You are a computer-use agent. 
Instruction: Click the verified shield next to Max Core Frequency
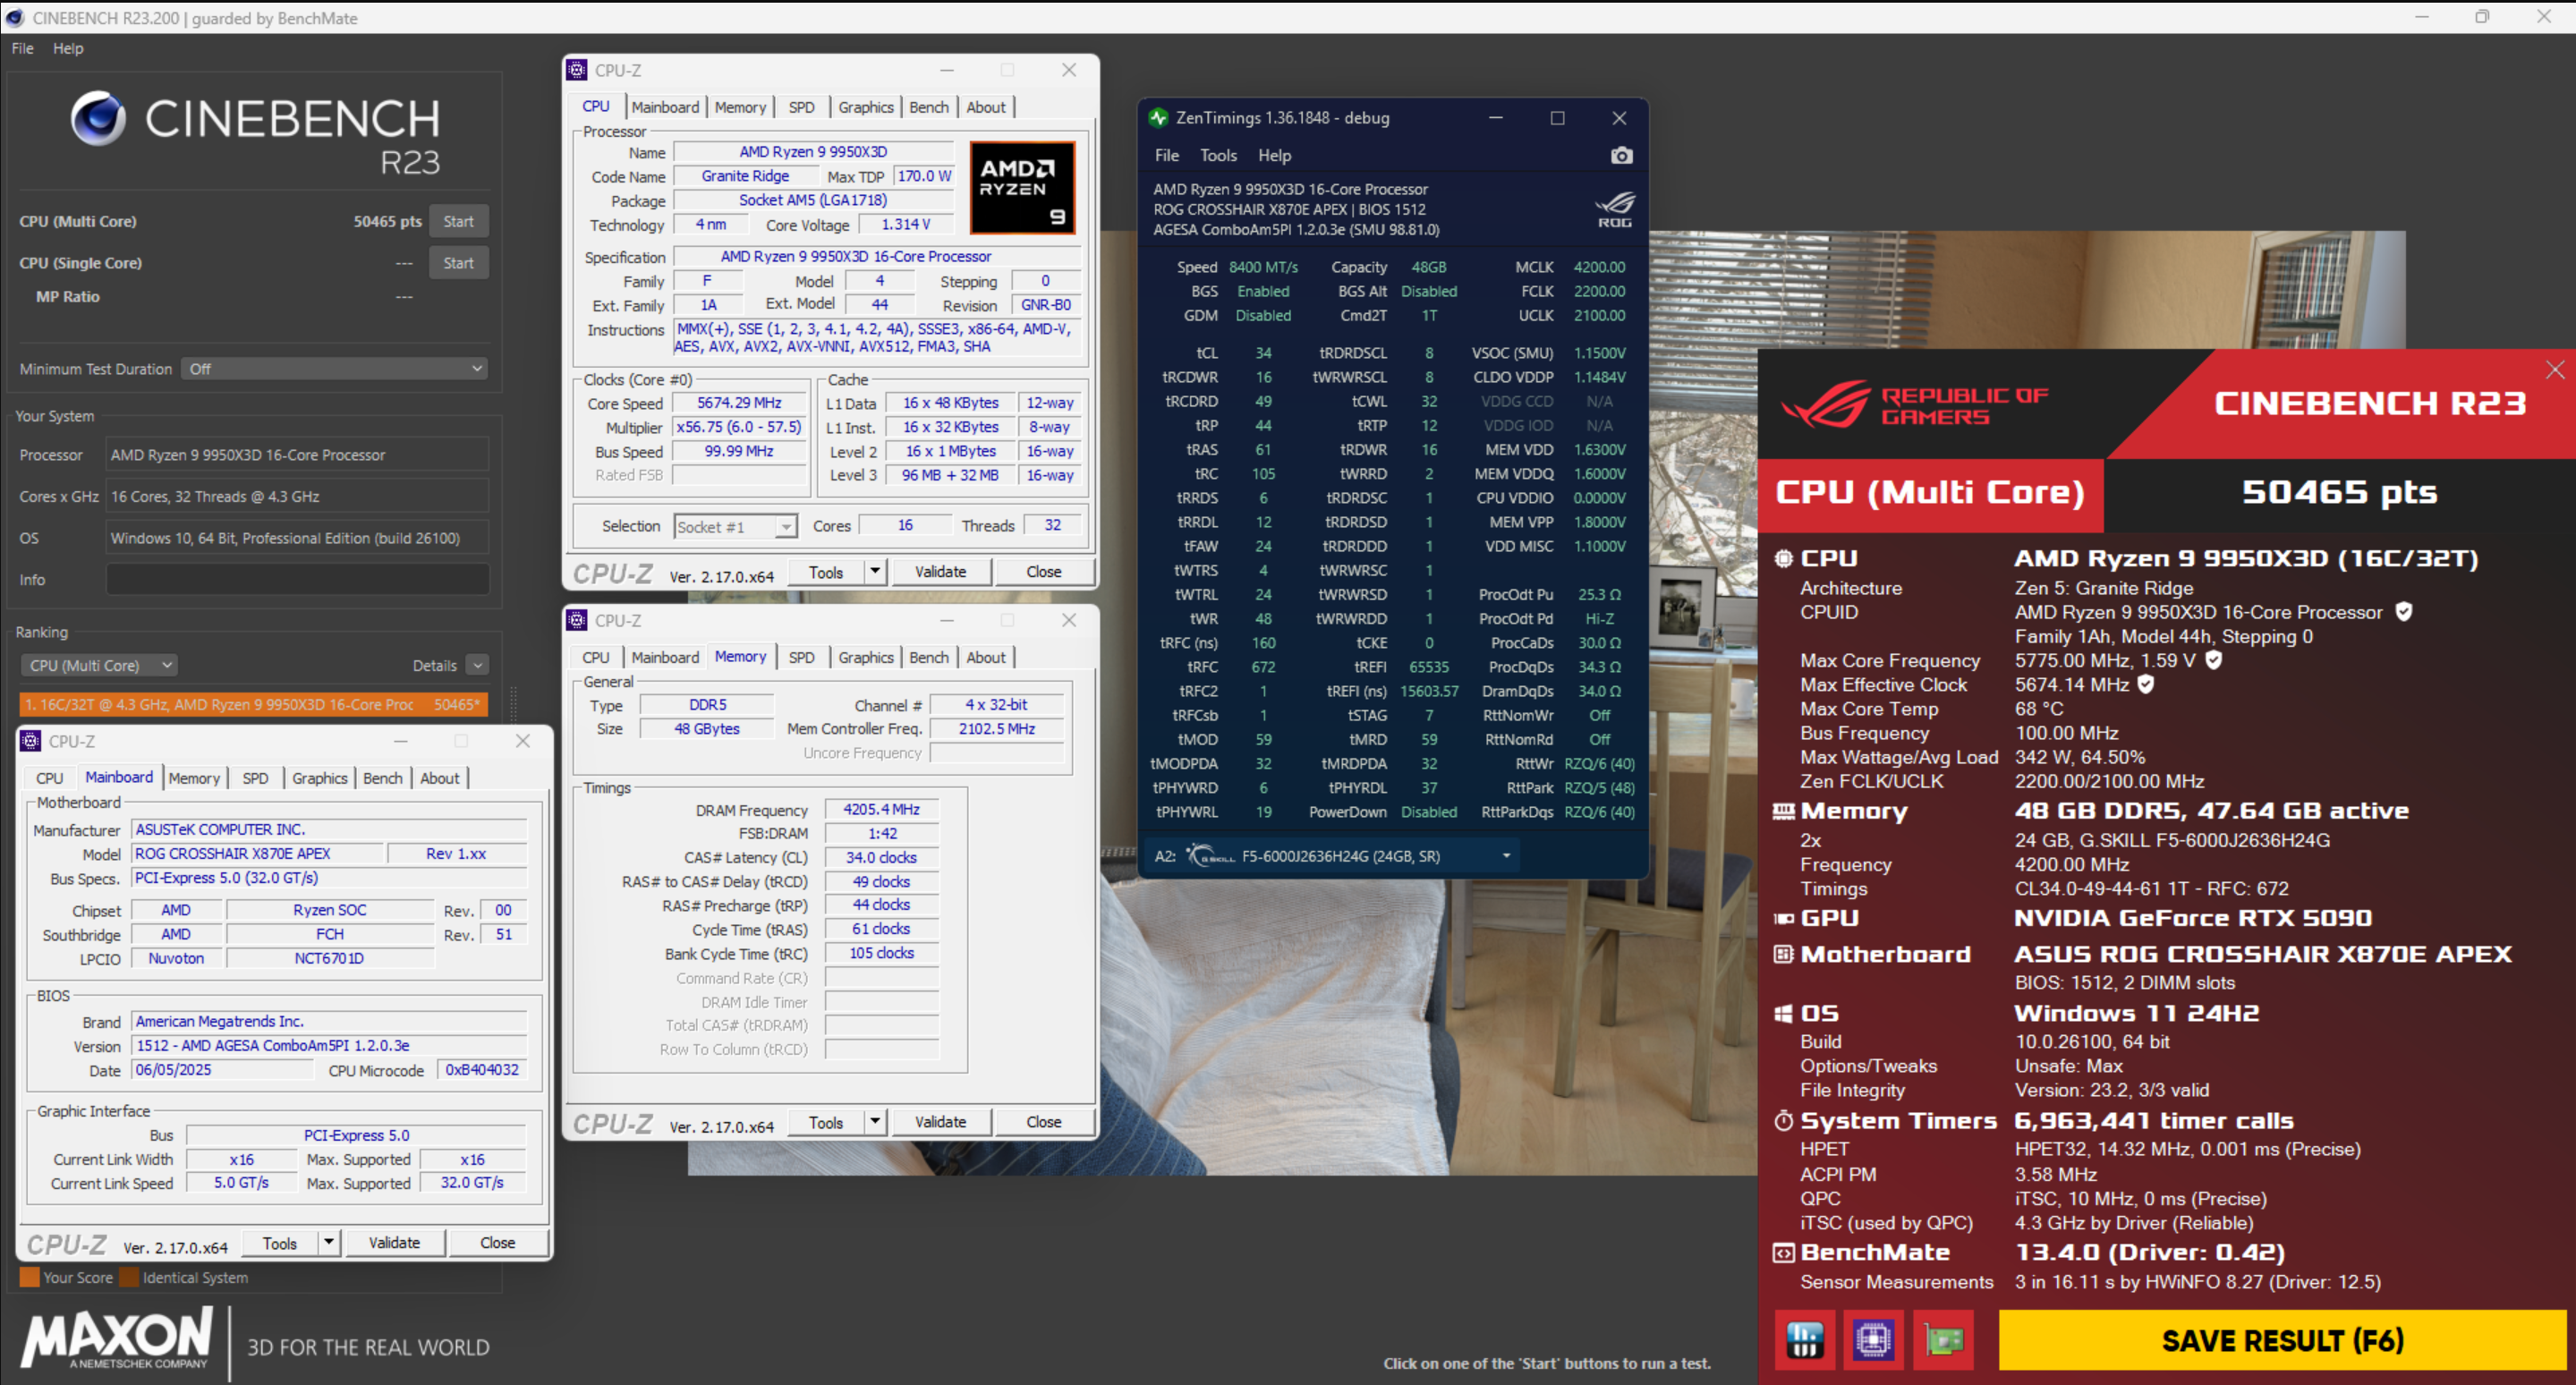(2214, 660)
